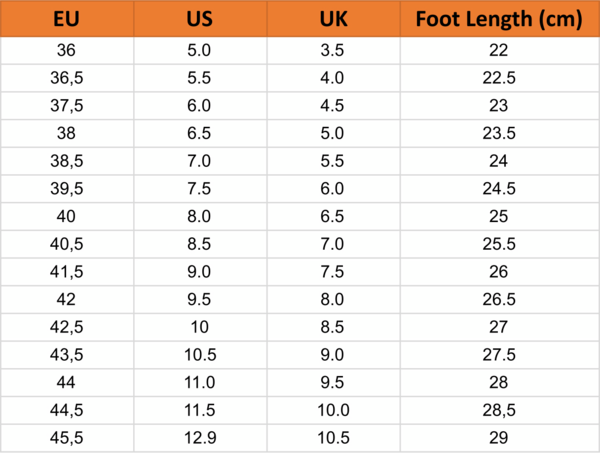The width and height of the screenshot is (600, 453).
Task: Select UK size 3.5 cell
Action: point(333,51)
